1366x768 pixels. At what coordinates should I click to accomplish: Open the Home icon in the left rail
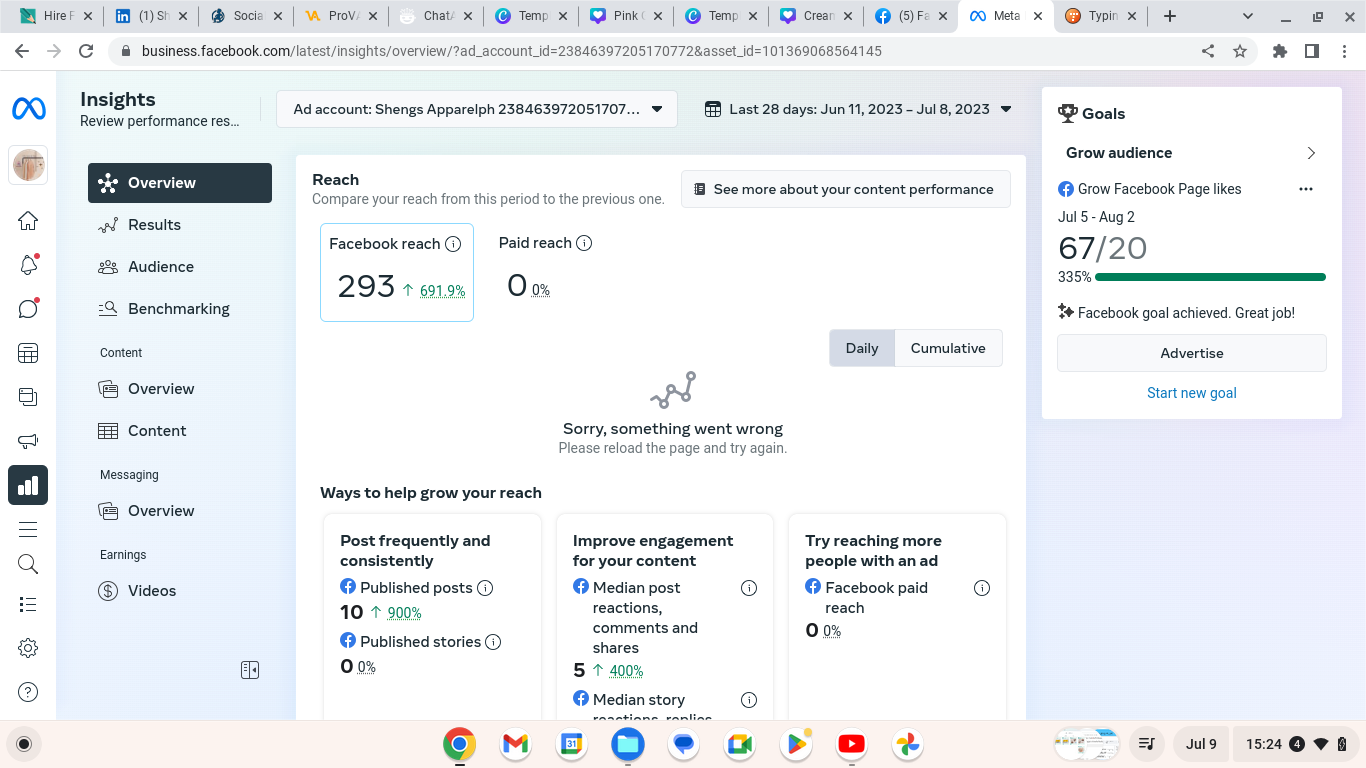(28, 221)
